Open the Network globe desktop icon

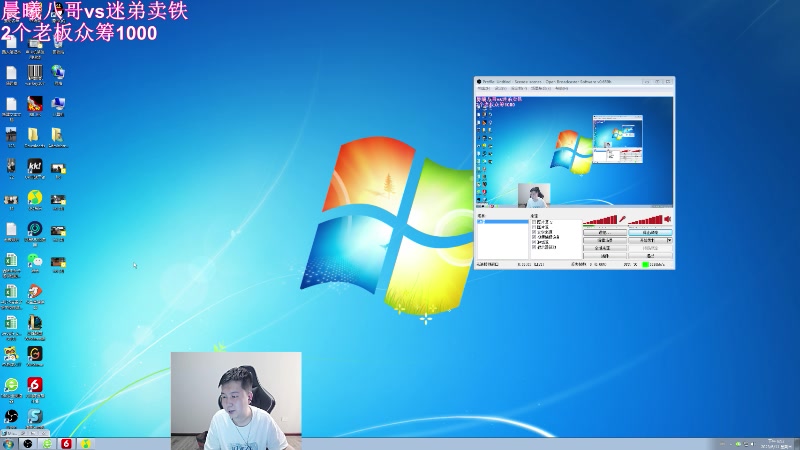[58, 73]
